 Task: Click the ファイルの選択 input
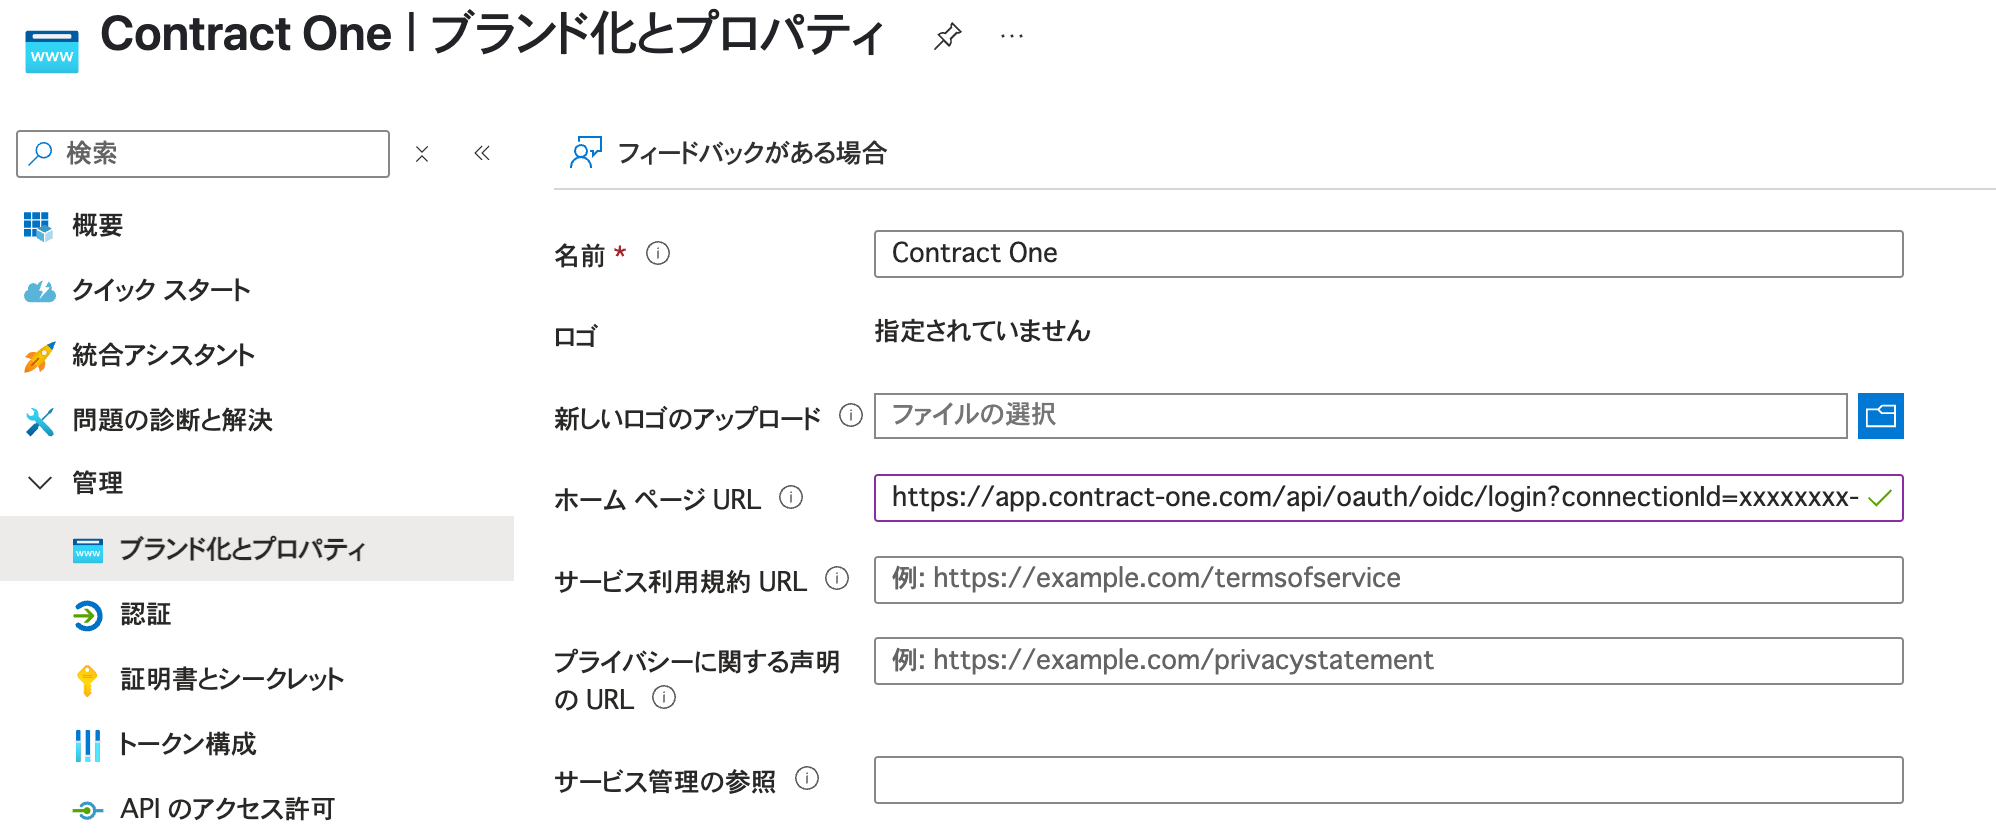tap(1360, 416)
